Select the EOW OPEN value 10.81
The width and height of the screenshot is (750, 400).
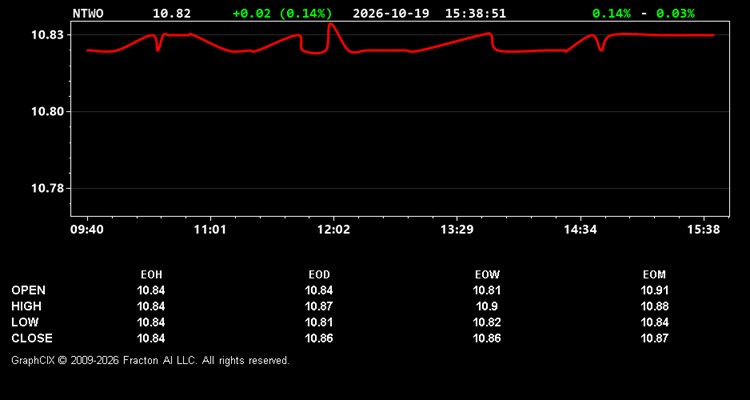pyautogui.click(x=487, y=290)
